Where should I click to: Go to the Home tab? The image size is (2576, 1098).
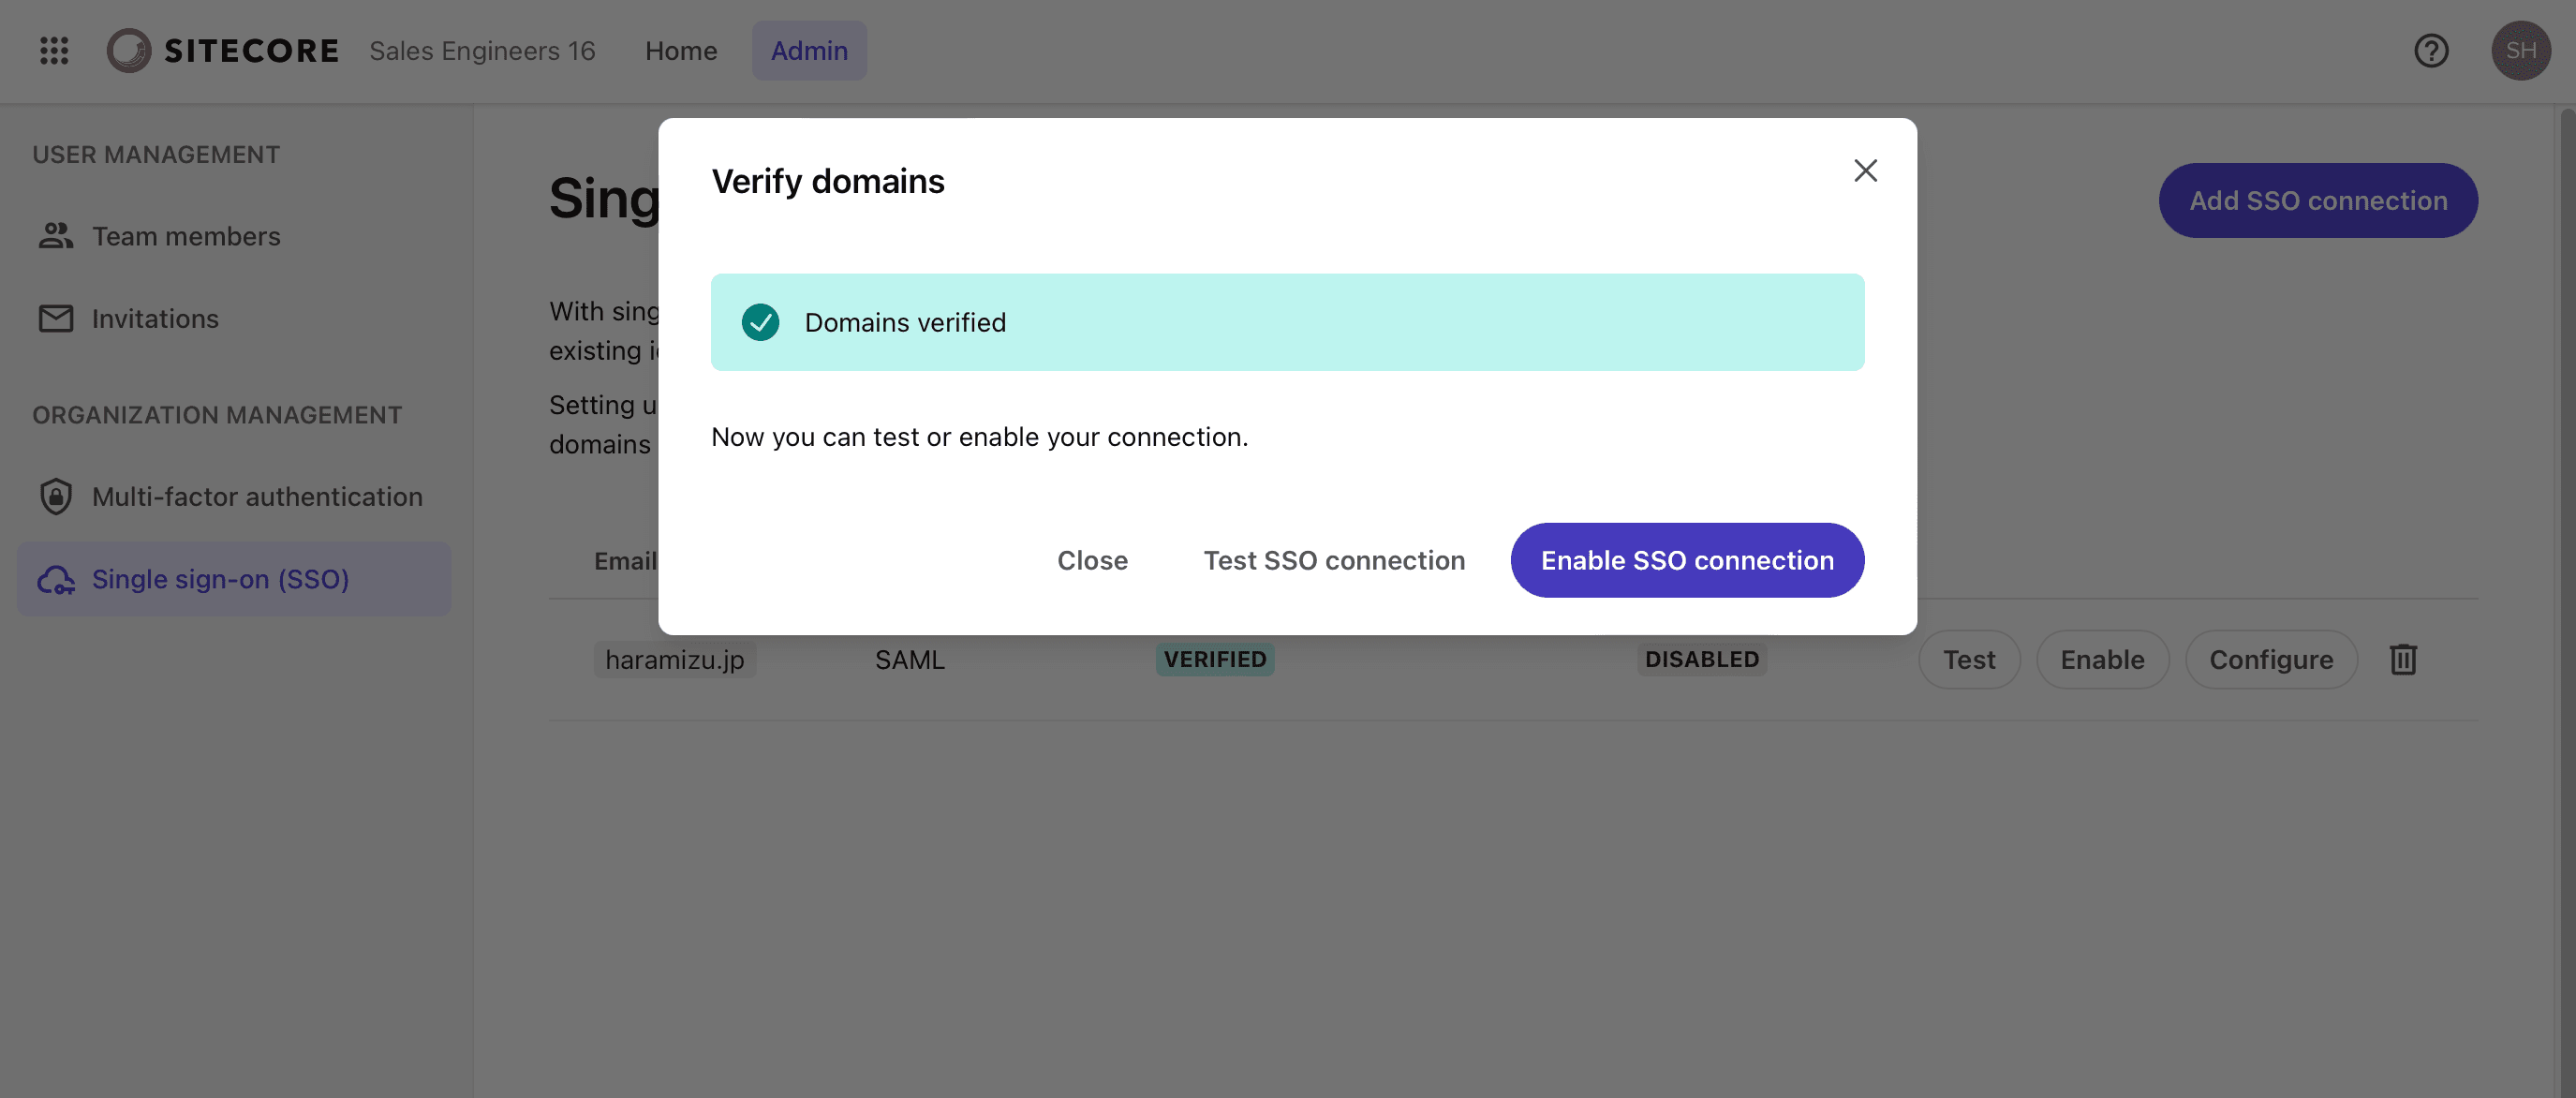tap(680, 50)
